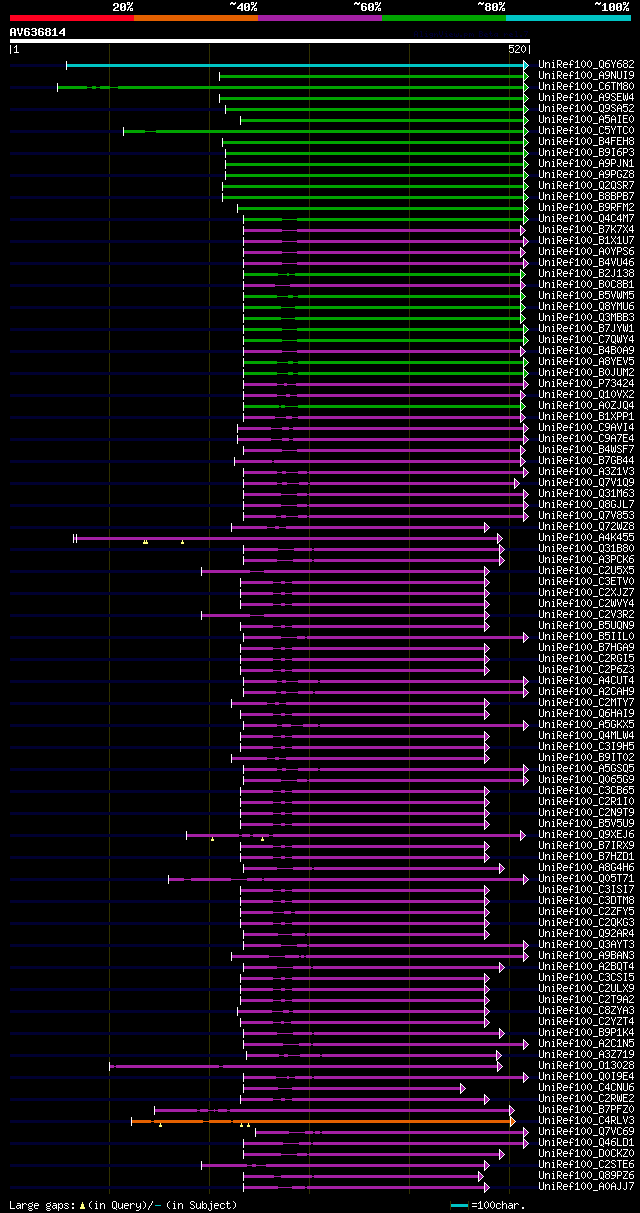Open hit UniRef100_Q9SA52
The image size is (640, 1213).
(586, 109)
